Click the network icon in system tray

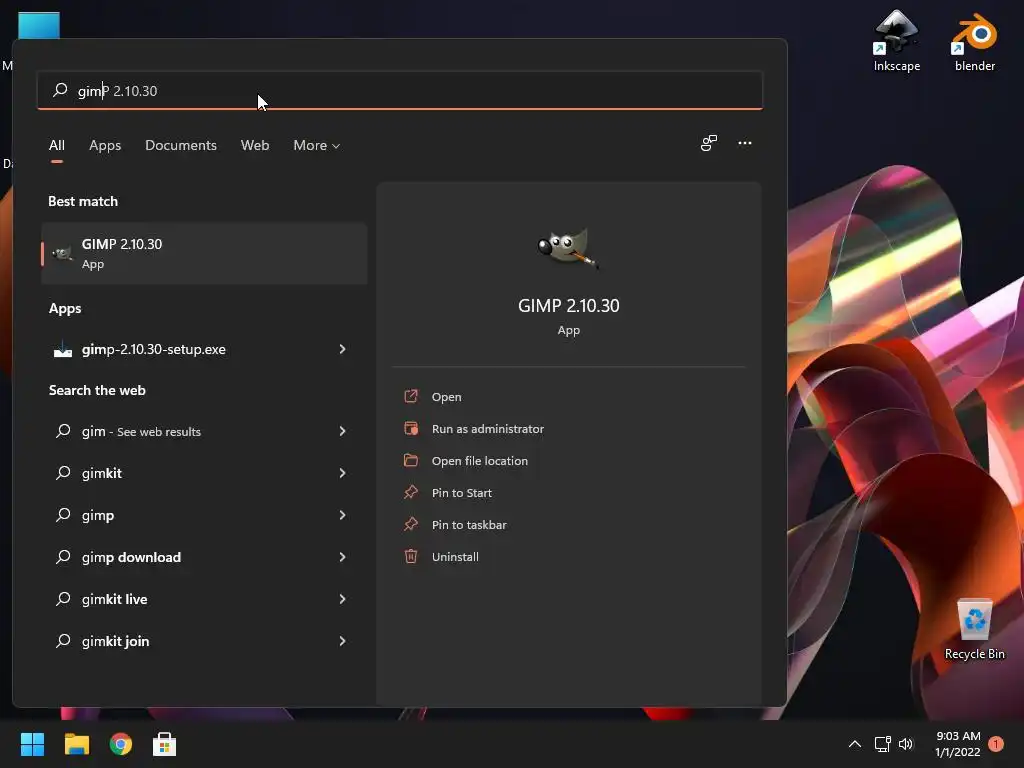coord(882,744)
